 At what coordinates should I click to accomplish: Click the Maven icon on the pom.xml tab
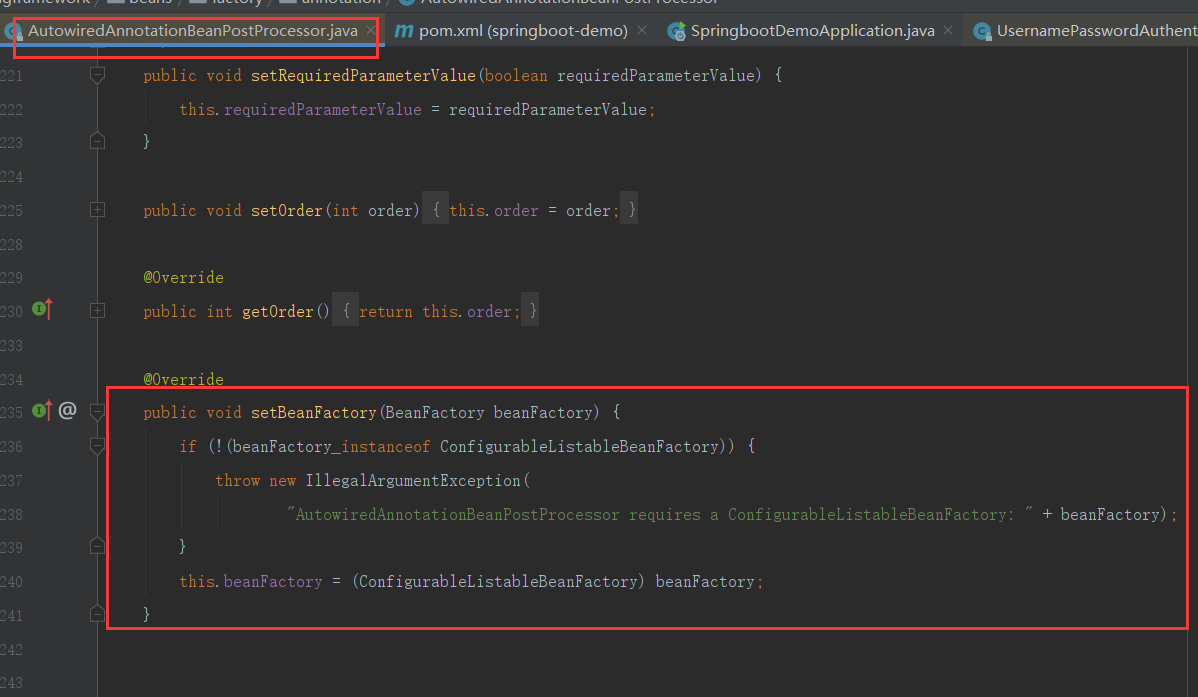click(403, 30)
